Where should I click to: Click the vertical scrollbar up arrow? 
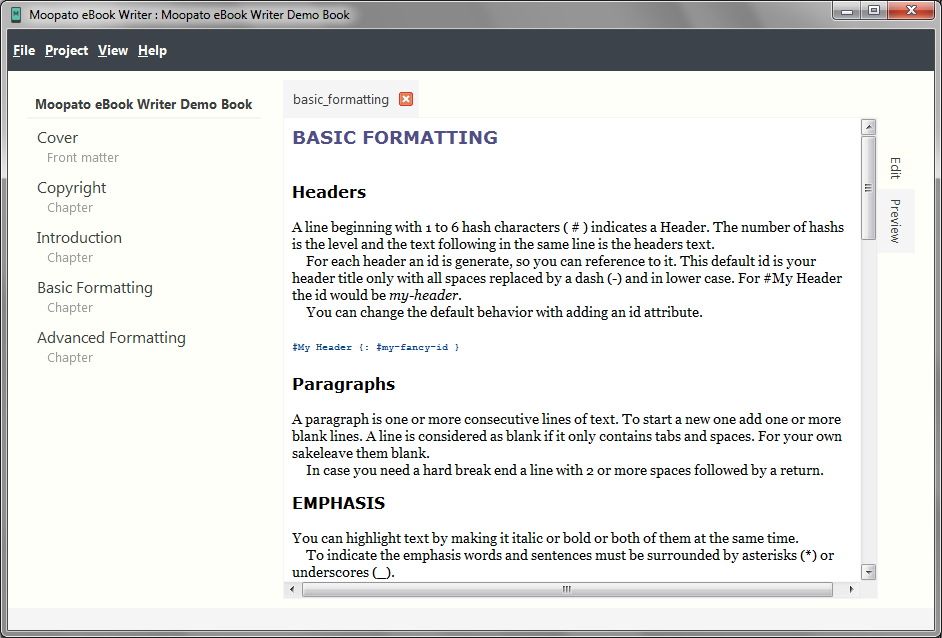click(868, 127)
